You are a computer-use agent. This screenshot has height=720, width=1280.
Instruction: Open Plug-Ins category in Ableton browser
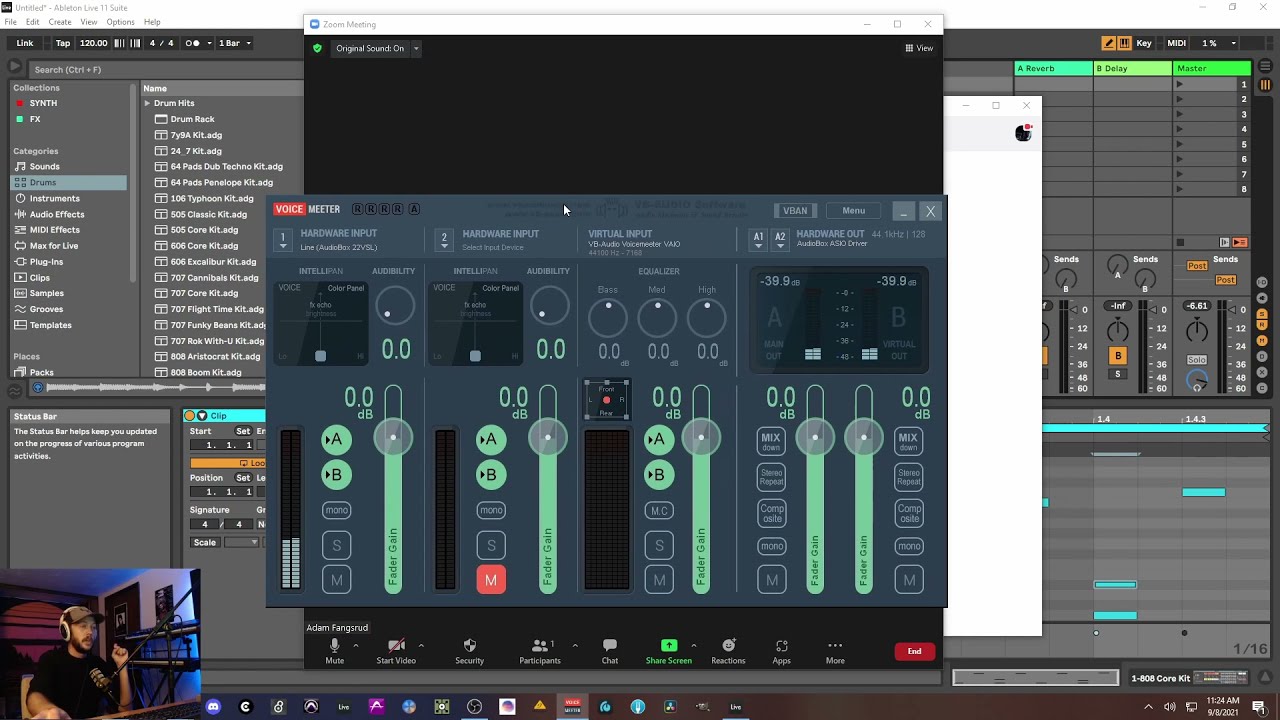(x=46, y=262)
